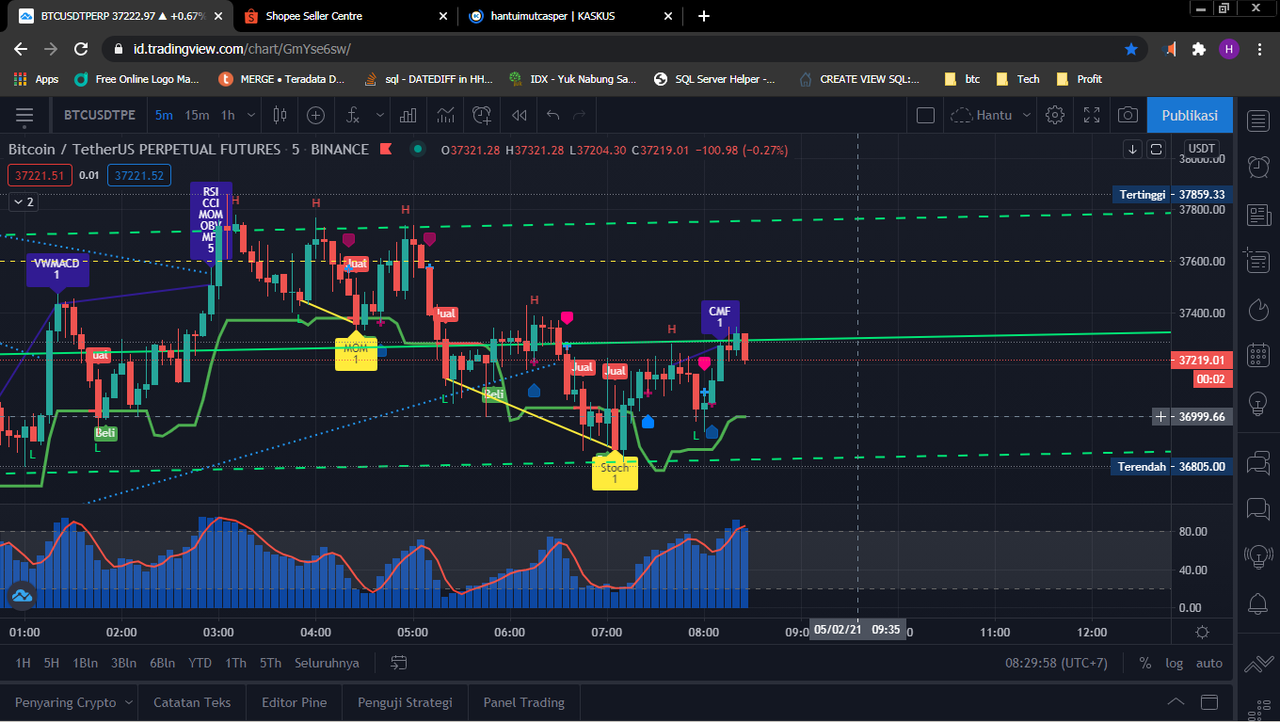Open the hamburger main menu
This screenshot has width=1280, height=723.
click(x=25, y=115)
